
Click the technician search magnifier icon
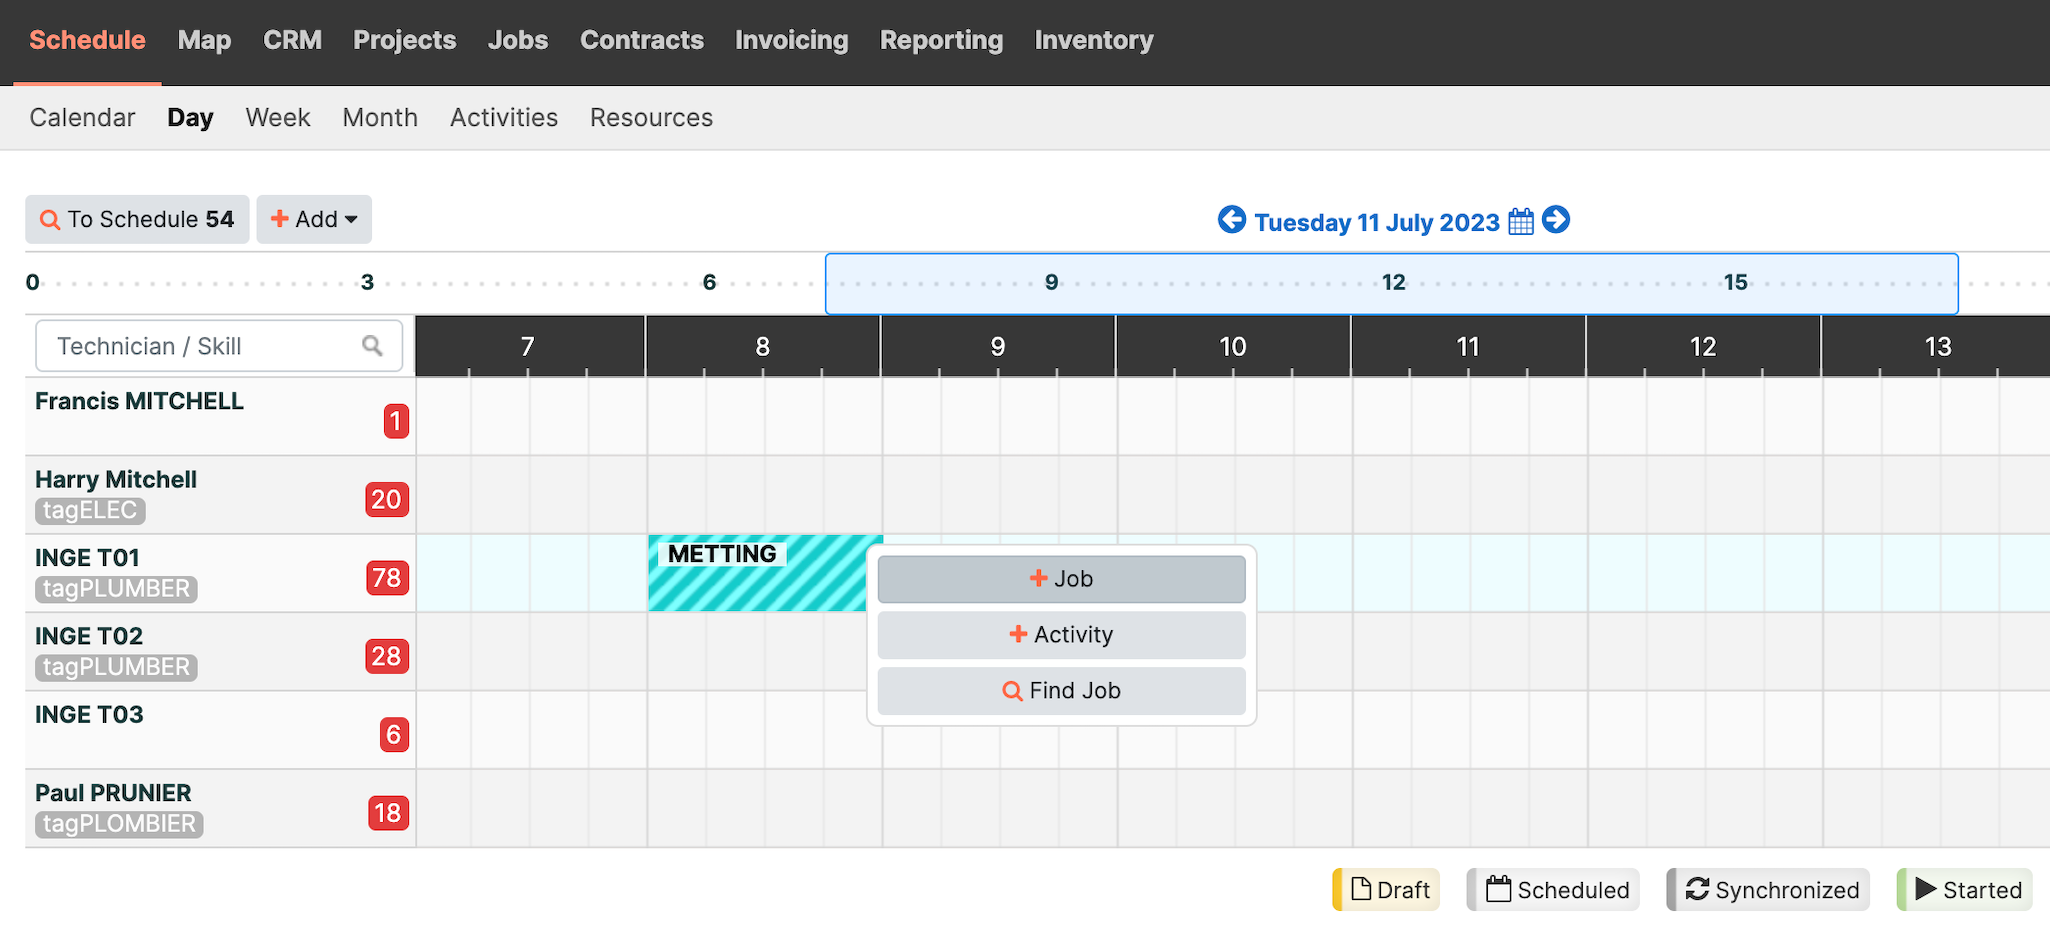coord(372,346)
